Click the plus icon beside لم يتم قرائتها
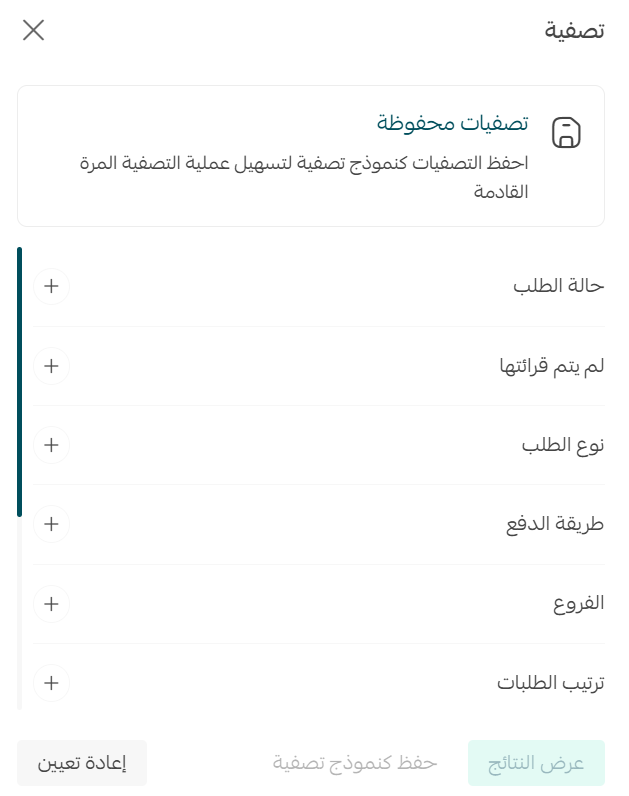Screen dimensions: 629x796 [51, 366]
